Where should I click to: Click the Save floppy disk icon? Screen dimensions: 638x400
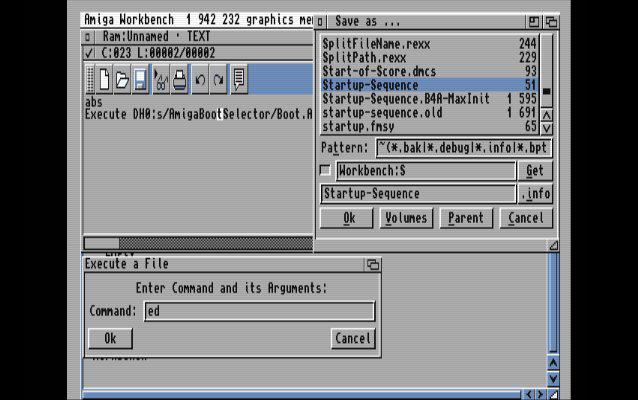click(140, 79)
